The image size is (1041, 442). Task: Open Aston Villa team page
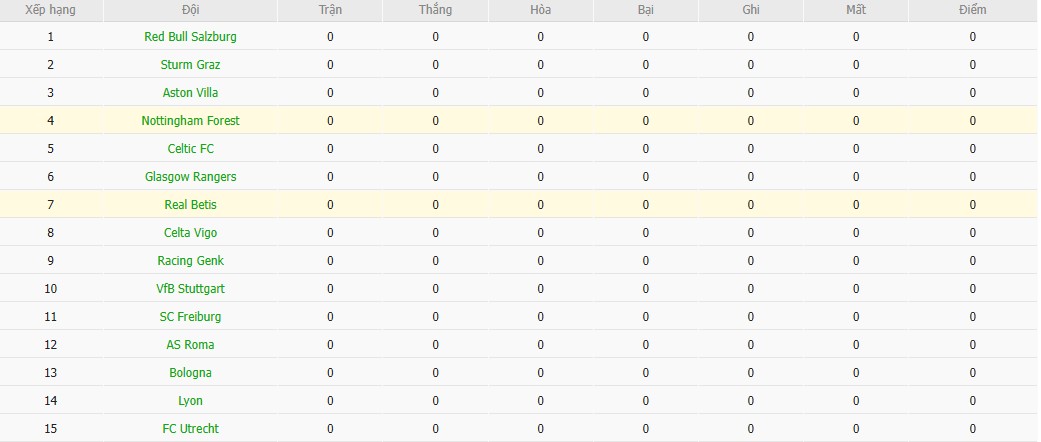click(190, 93)
